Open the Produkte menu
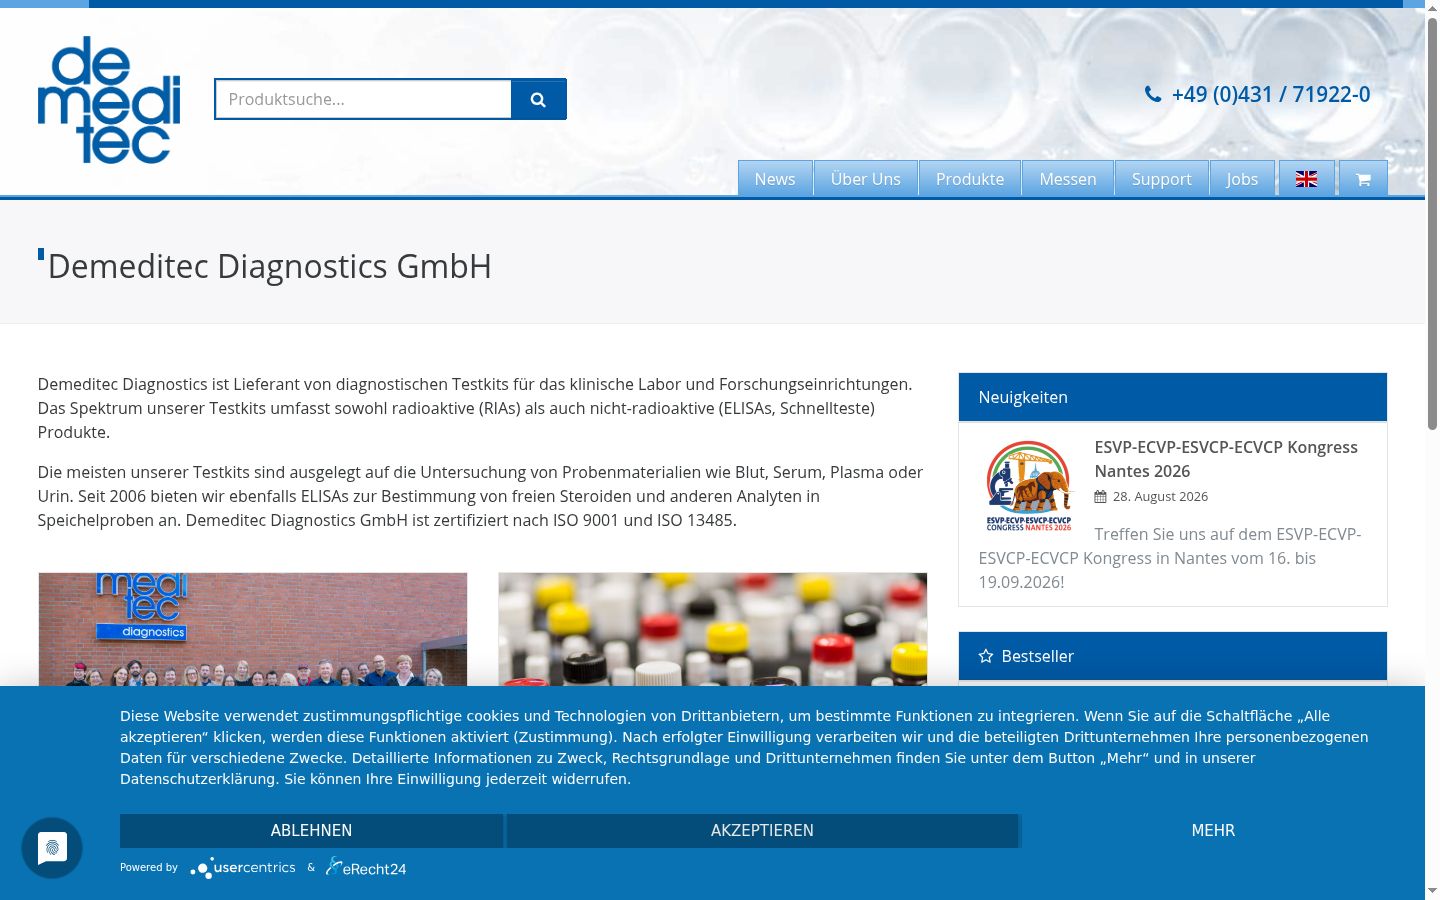Viewport: 1440px width, 900px height. tap(970, 179)
